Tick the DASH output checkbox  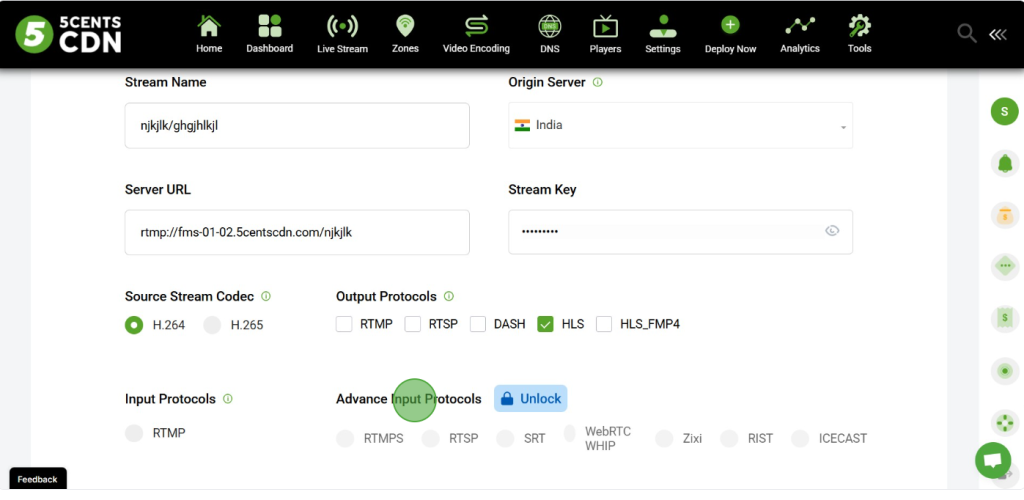point(478,324)
